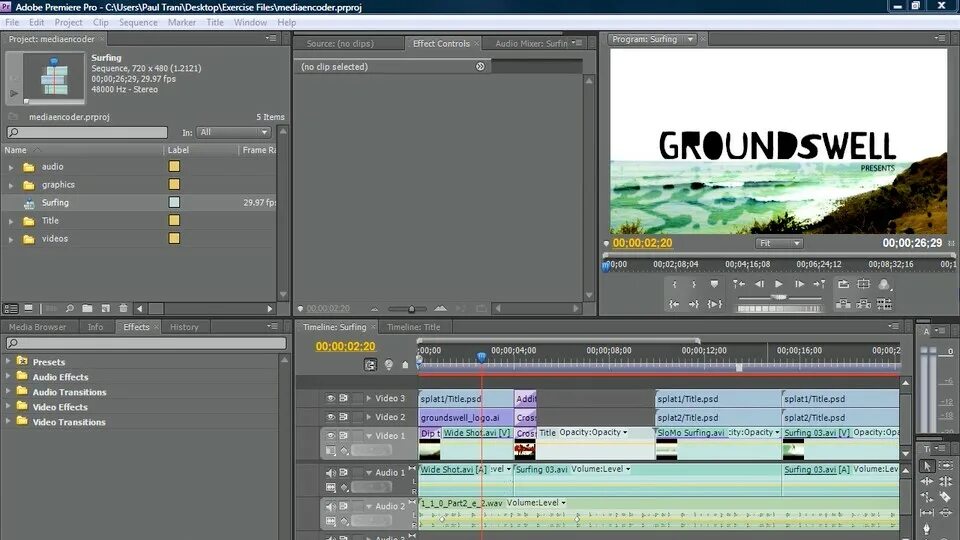Expand the Video Effects folder

tap(8, 407)
